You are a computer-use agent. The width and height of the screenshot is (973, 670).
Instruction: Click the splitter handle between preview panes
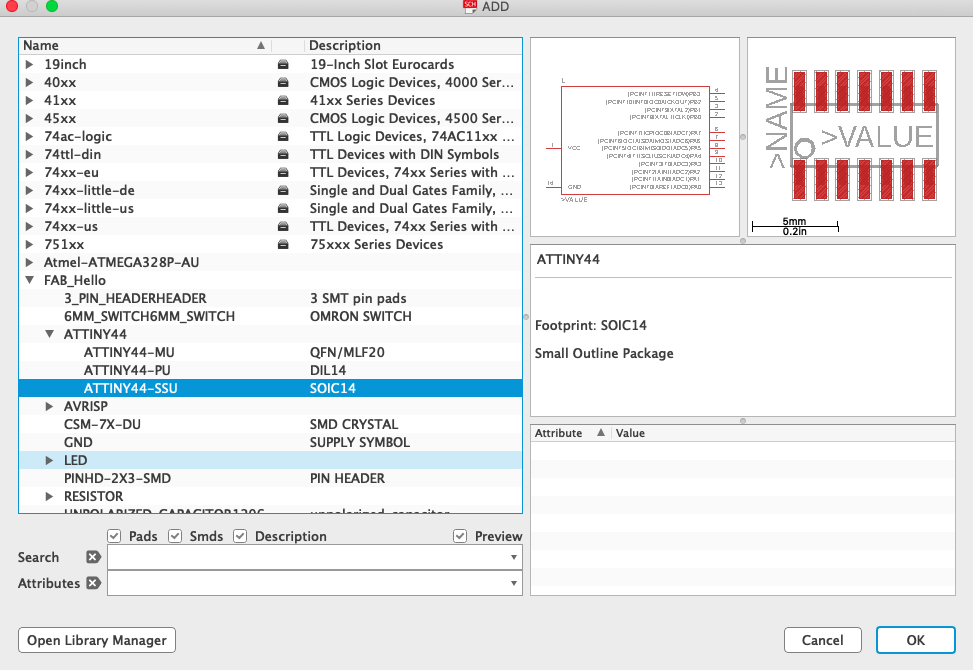[743, 137]
